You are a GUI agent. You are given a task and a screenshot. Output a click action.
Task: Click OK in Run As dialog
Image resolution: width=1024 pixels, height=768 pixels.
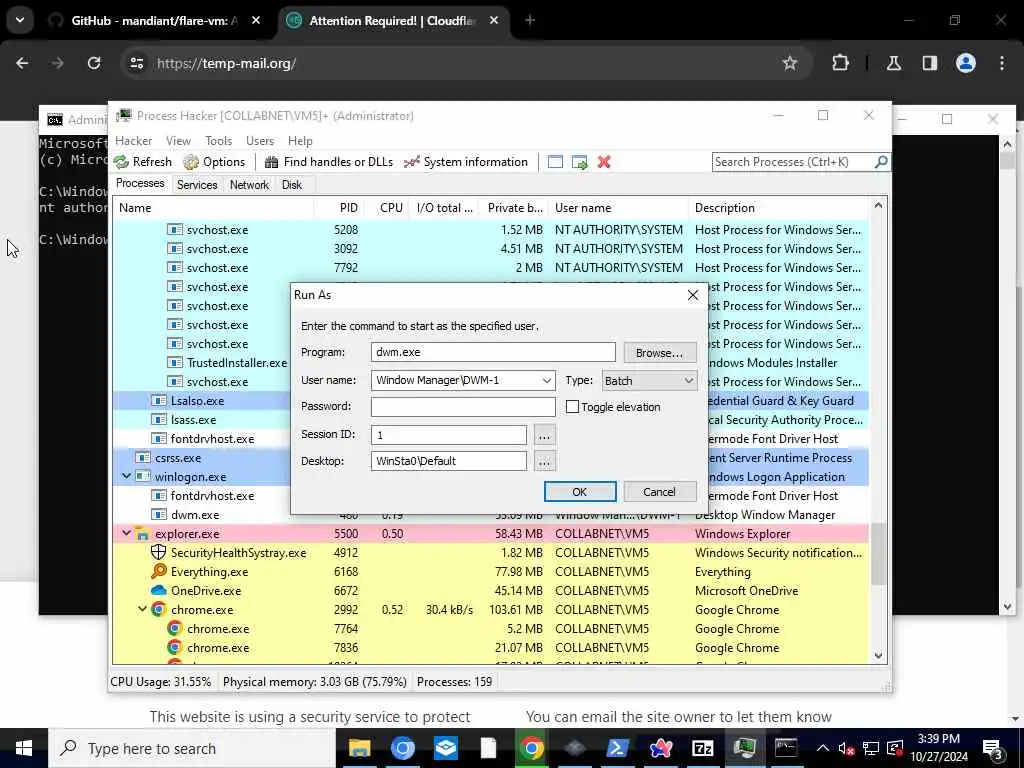pos(580,492)
